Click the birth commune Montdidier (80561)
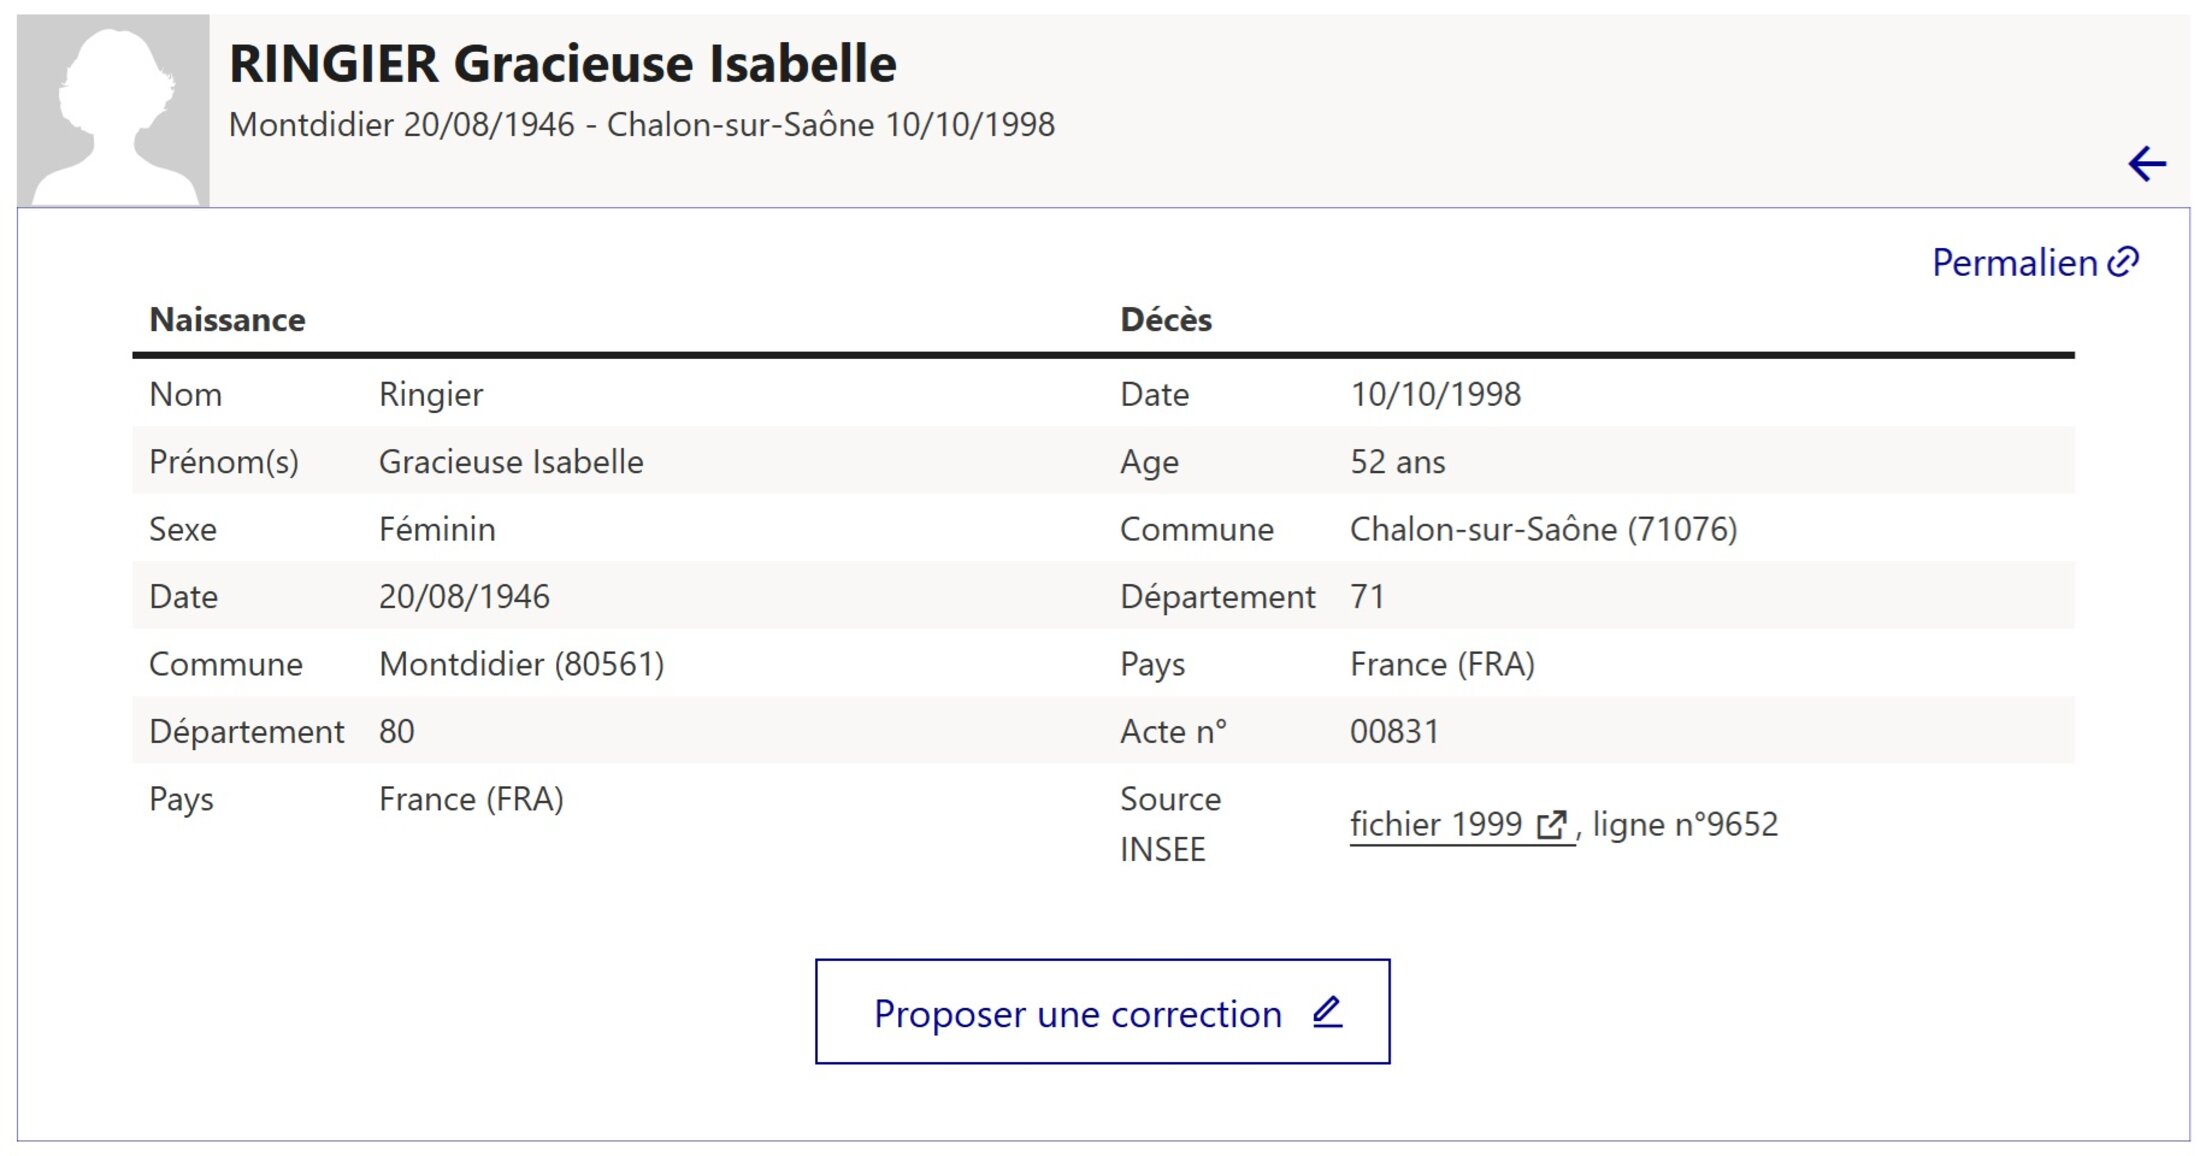 point(521,664)
